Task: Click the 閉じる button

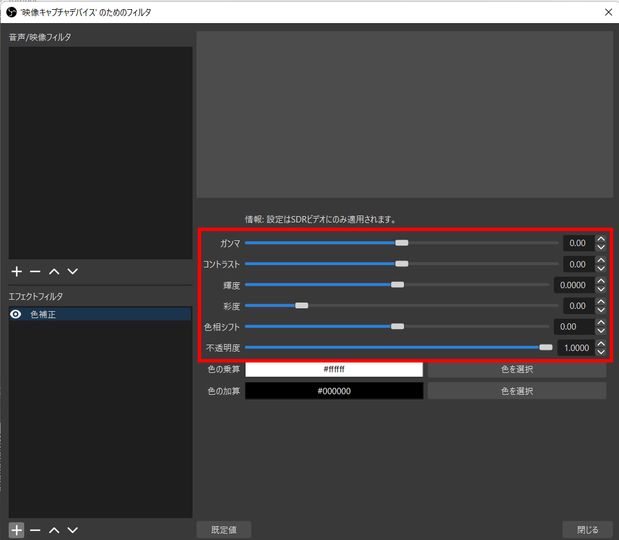Action: 587,529
